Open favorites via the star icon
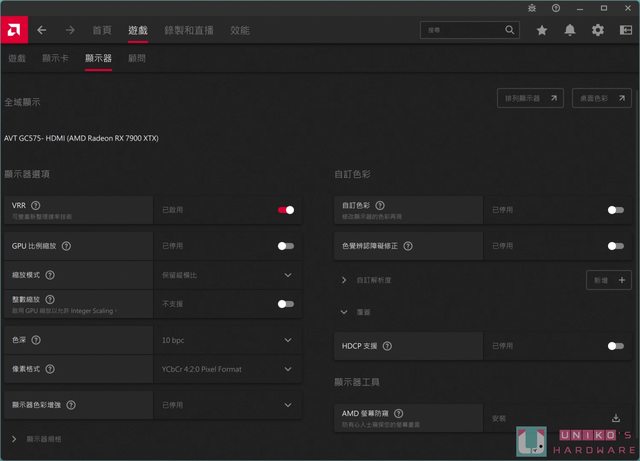 click(x=542, y=30)
